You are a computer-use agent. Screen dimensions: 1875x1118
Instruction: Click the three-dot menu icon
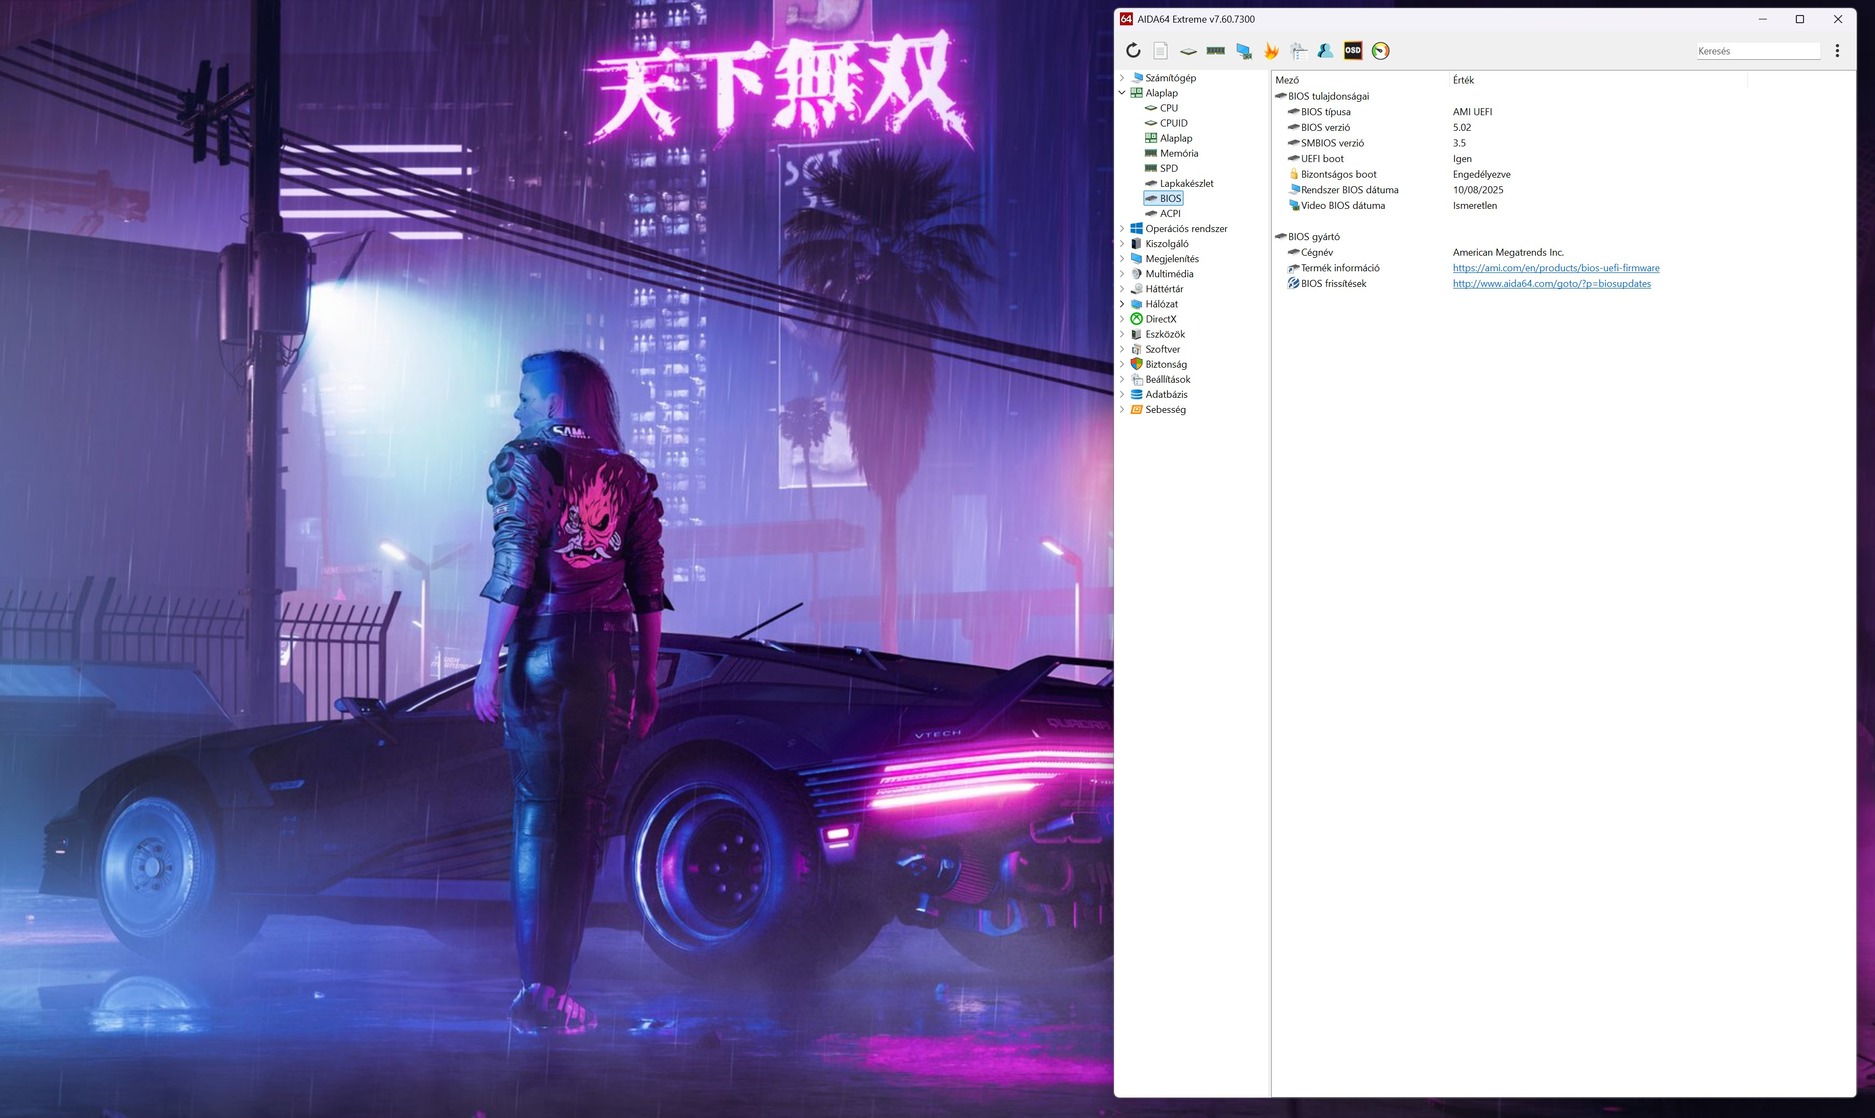pos(1837,51)
